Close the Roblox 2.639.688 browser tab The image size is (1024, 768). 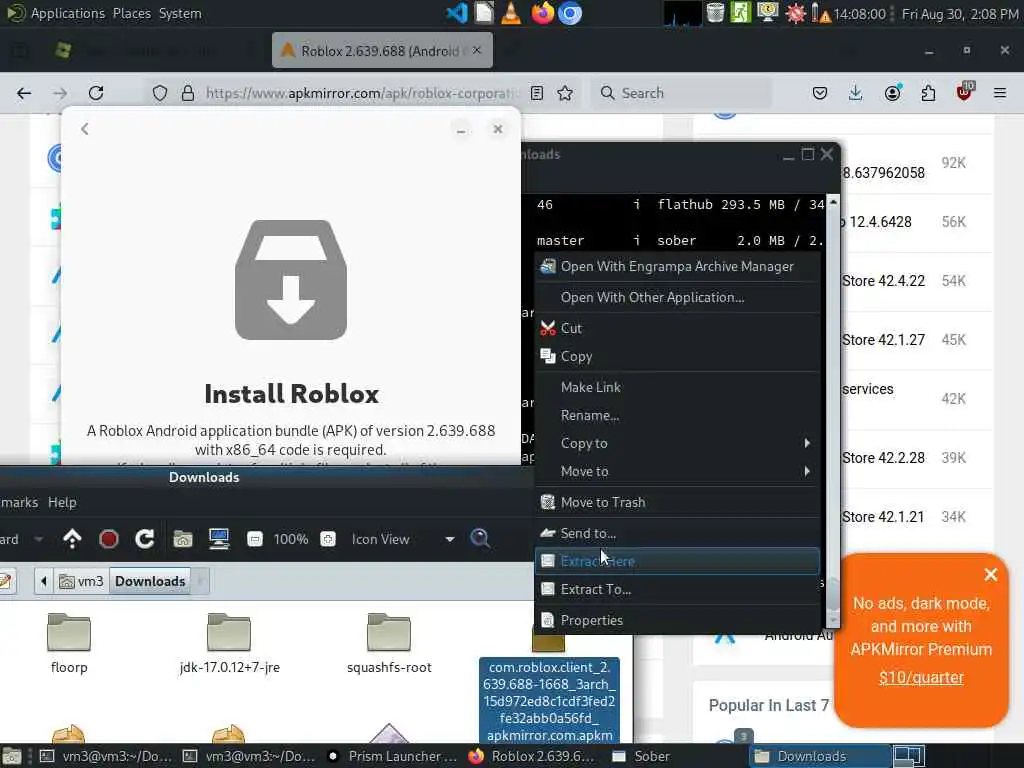tap(477, 50)
